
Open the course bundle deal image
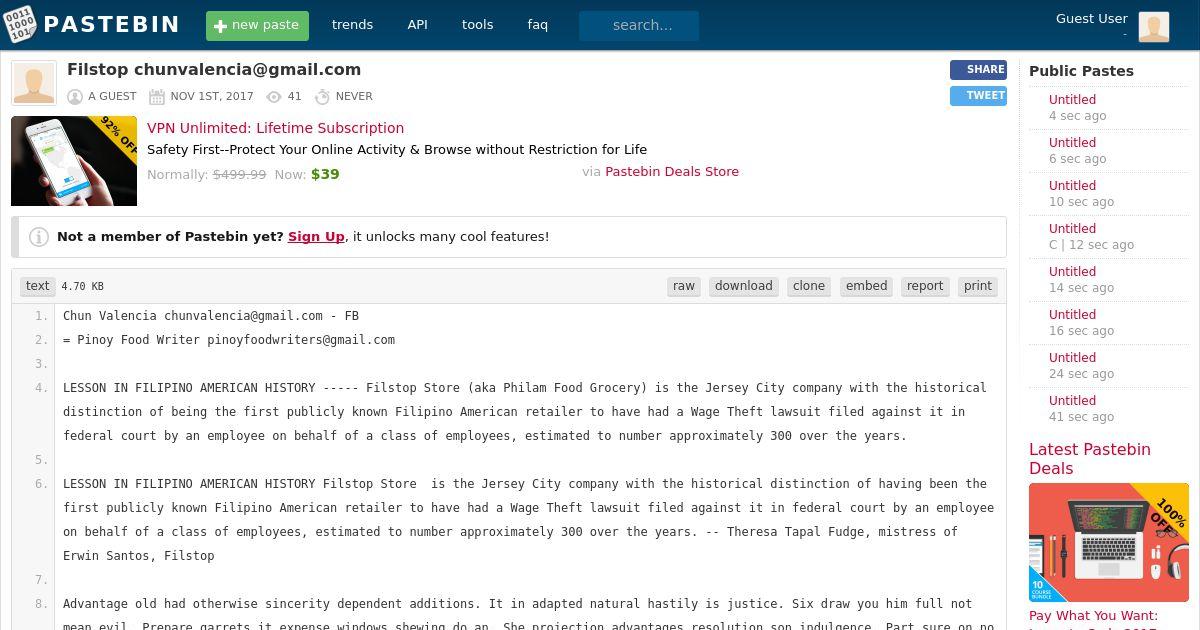1109,543
